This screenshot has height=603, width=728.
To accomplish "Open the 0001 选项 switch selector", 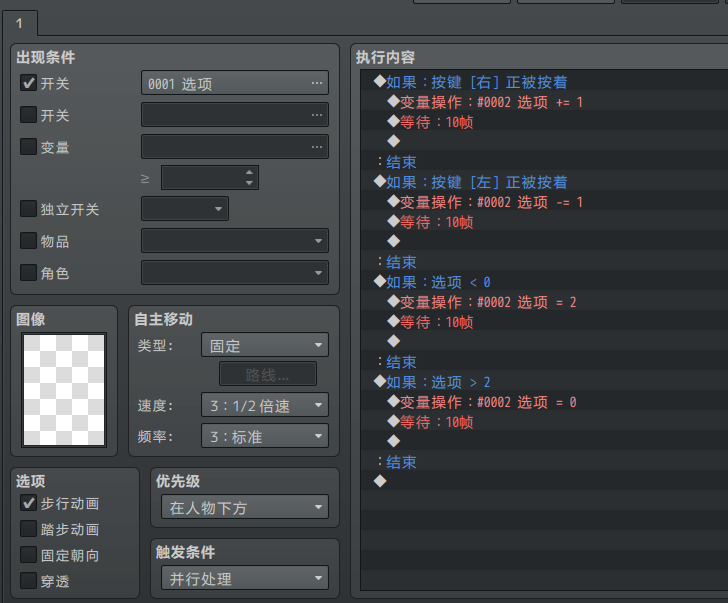I will [x=235, y=83].
